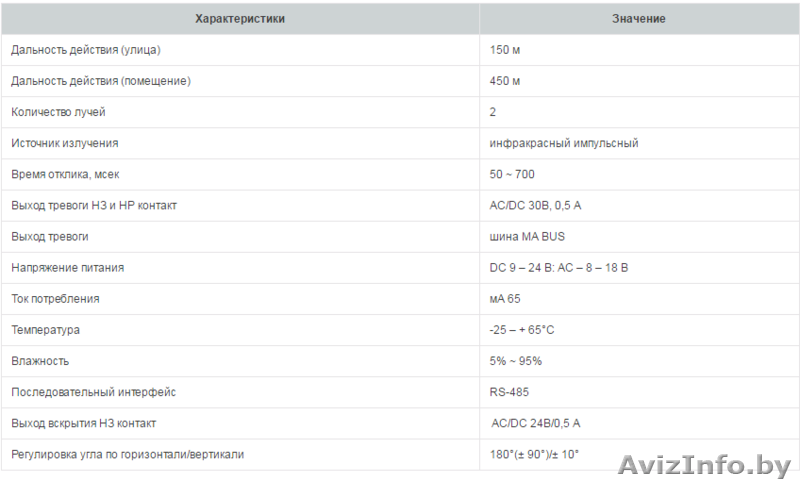Select the "Количество лучей" row label

[58, 112]
